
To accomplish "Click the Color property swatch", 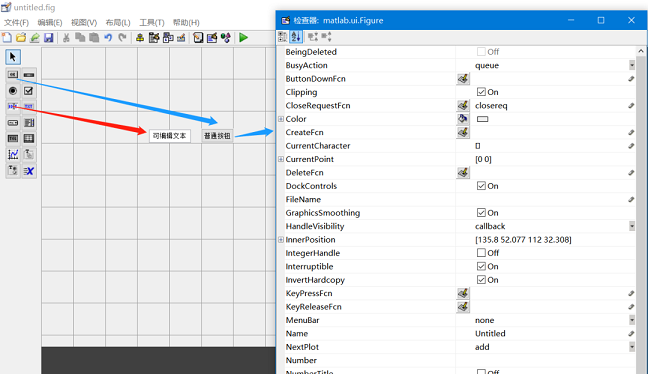I will pyautogui.click(x=482, y=119).
